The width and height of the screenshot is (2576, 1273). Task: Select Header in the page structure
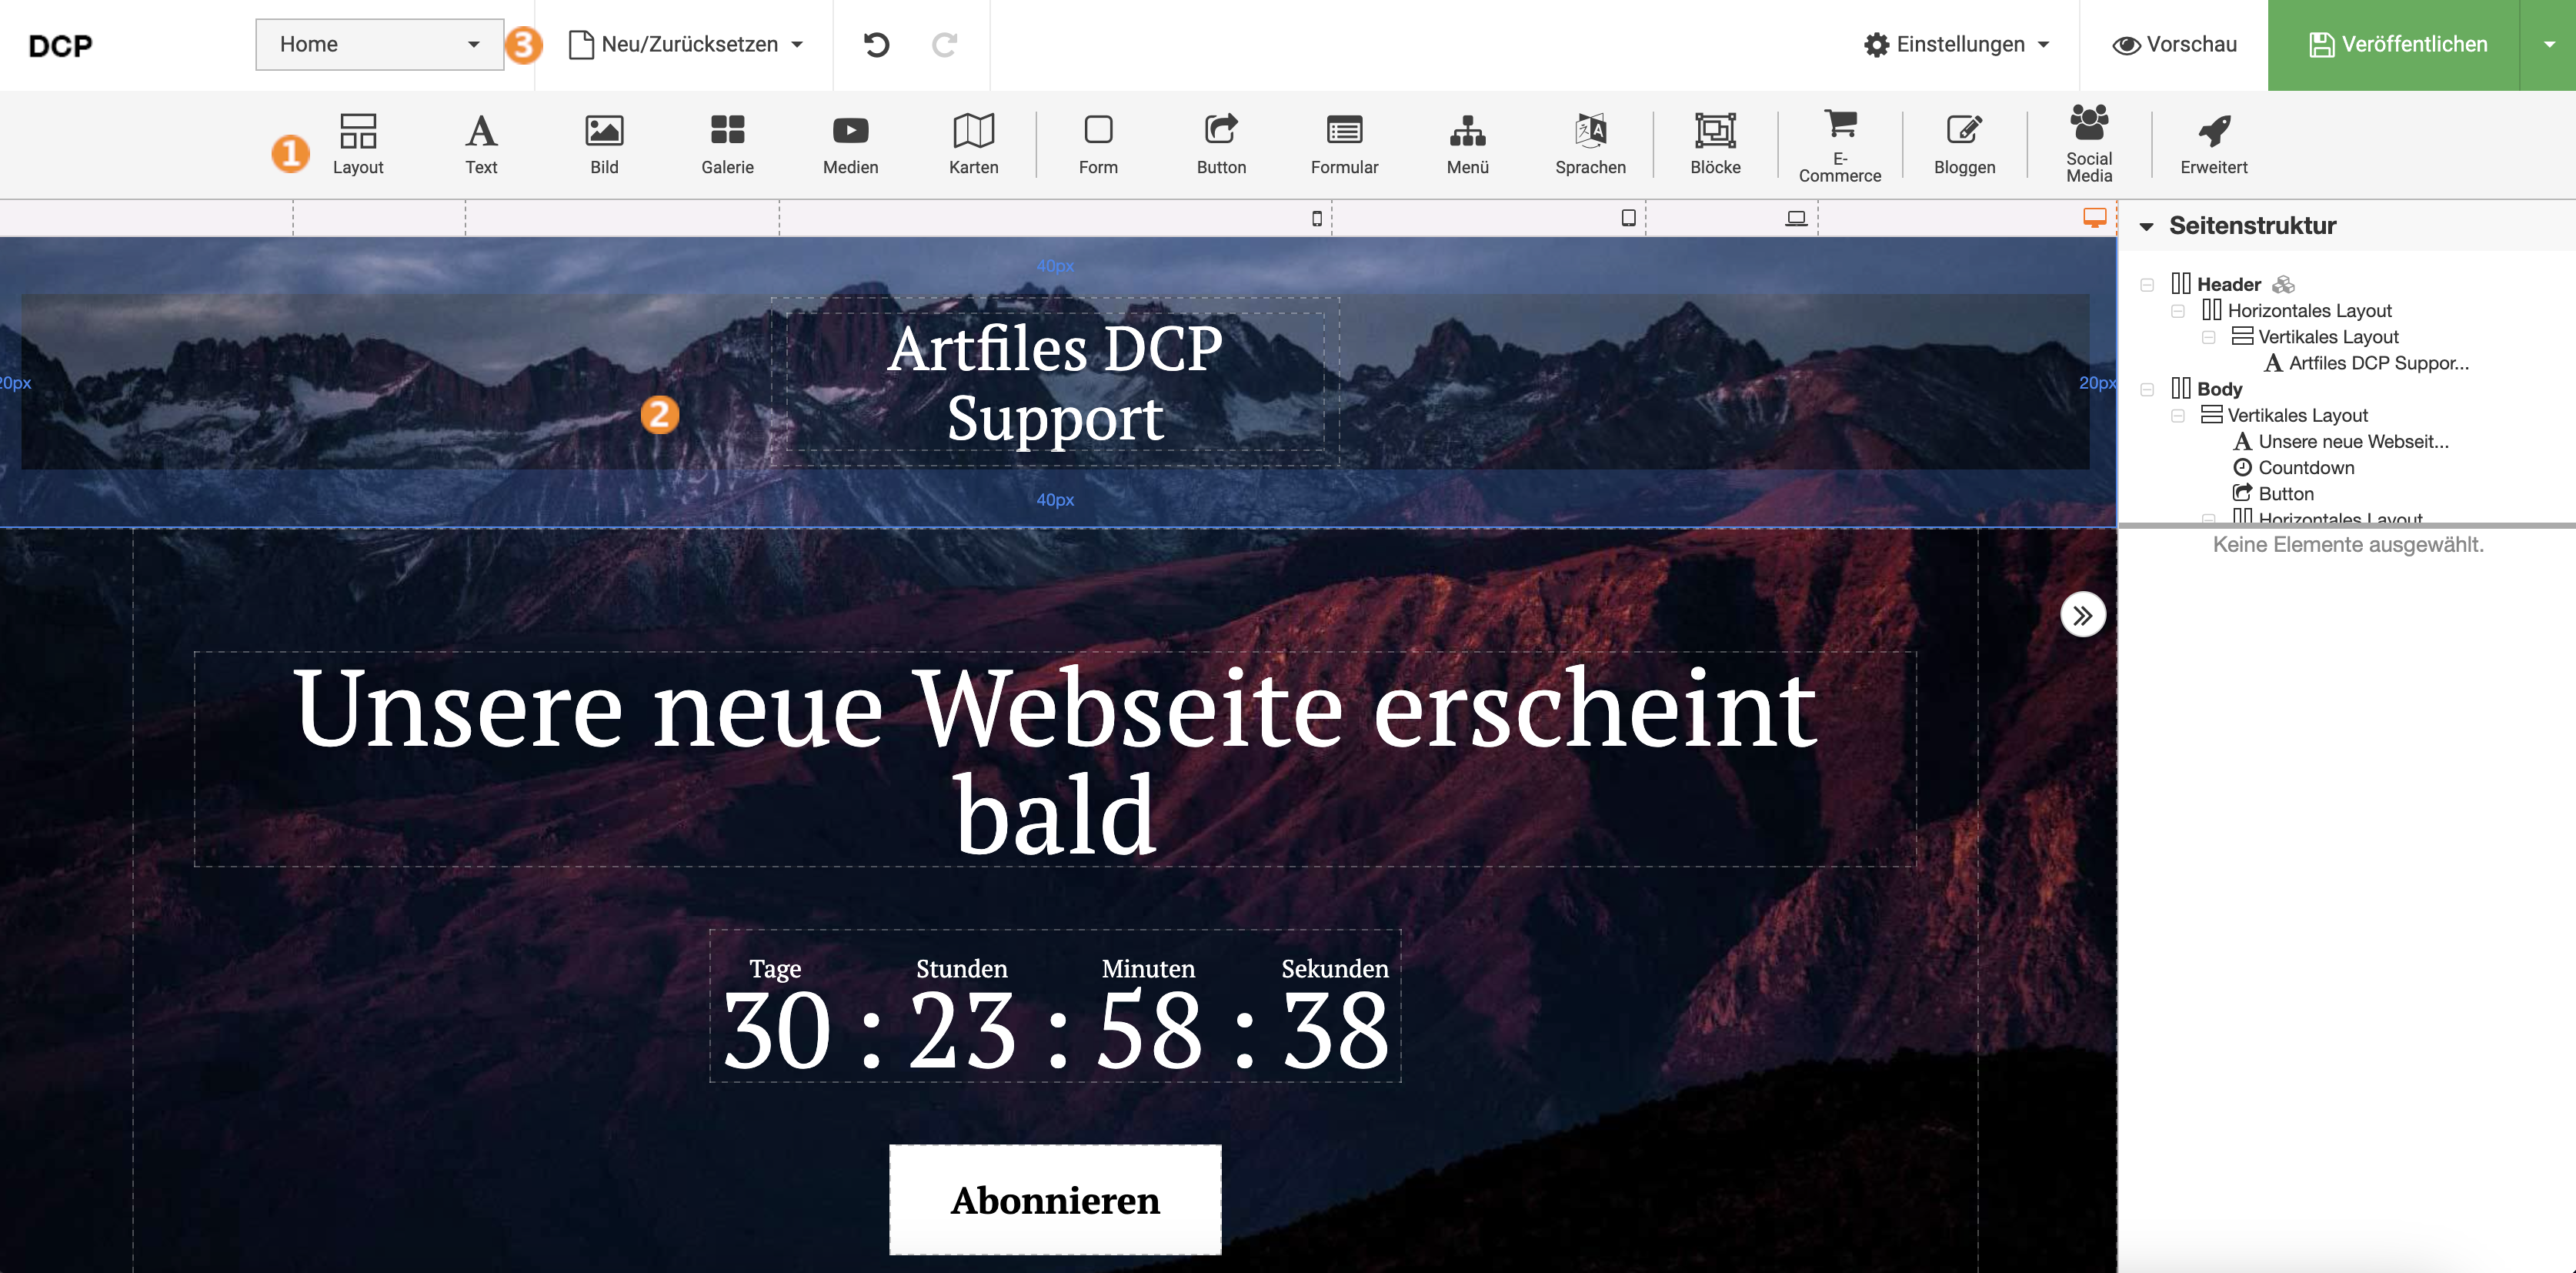2228,285
